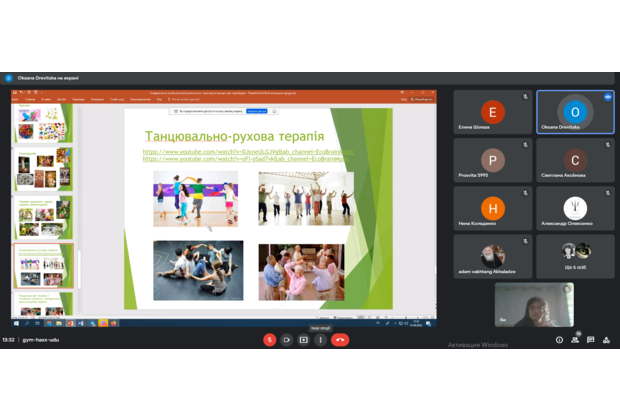This screenshot has width=620, height=420.
Task: Click the Windows Start button in shared screen
Action: tap(16, 323)
